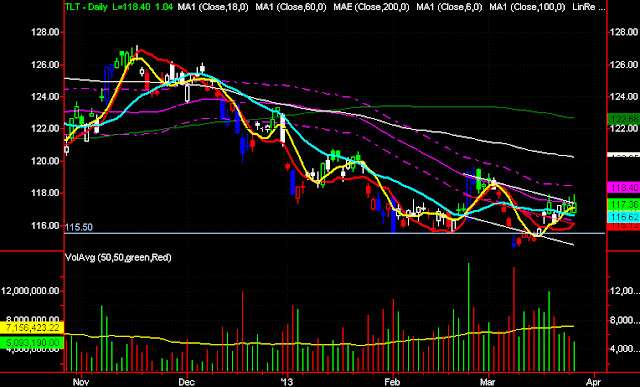Open the VolAvg (50,50,green,Red) study label
The image size is (640, 387).
click(118, 258)
